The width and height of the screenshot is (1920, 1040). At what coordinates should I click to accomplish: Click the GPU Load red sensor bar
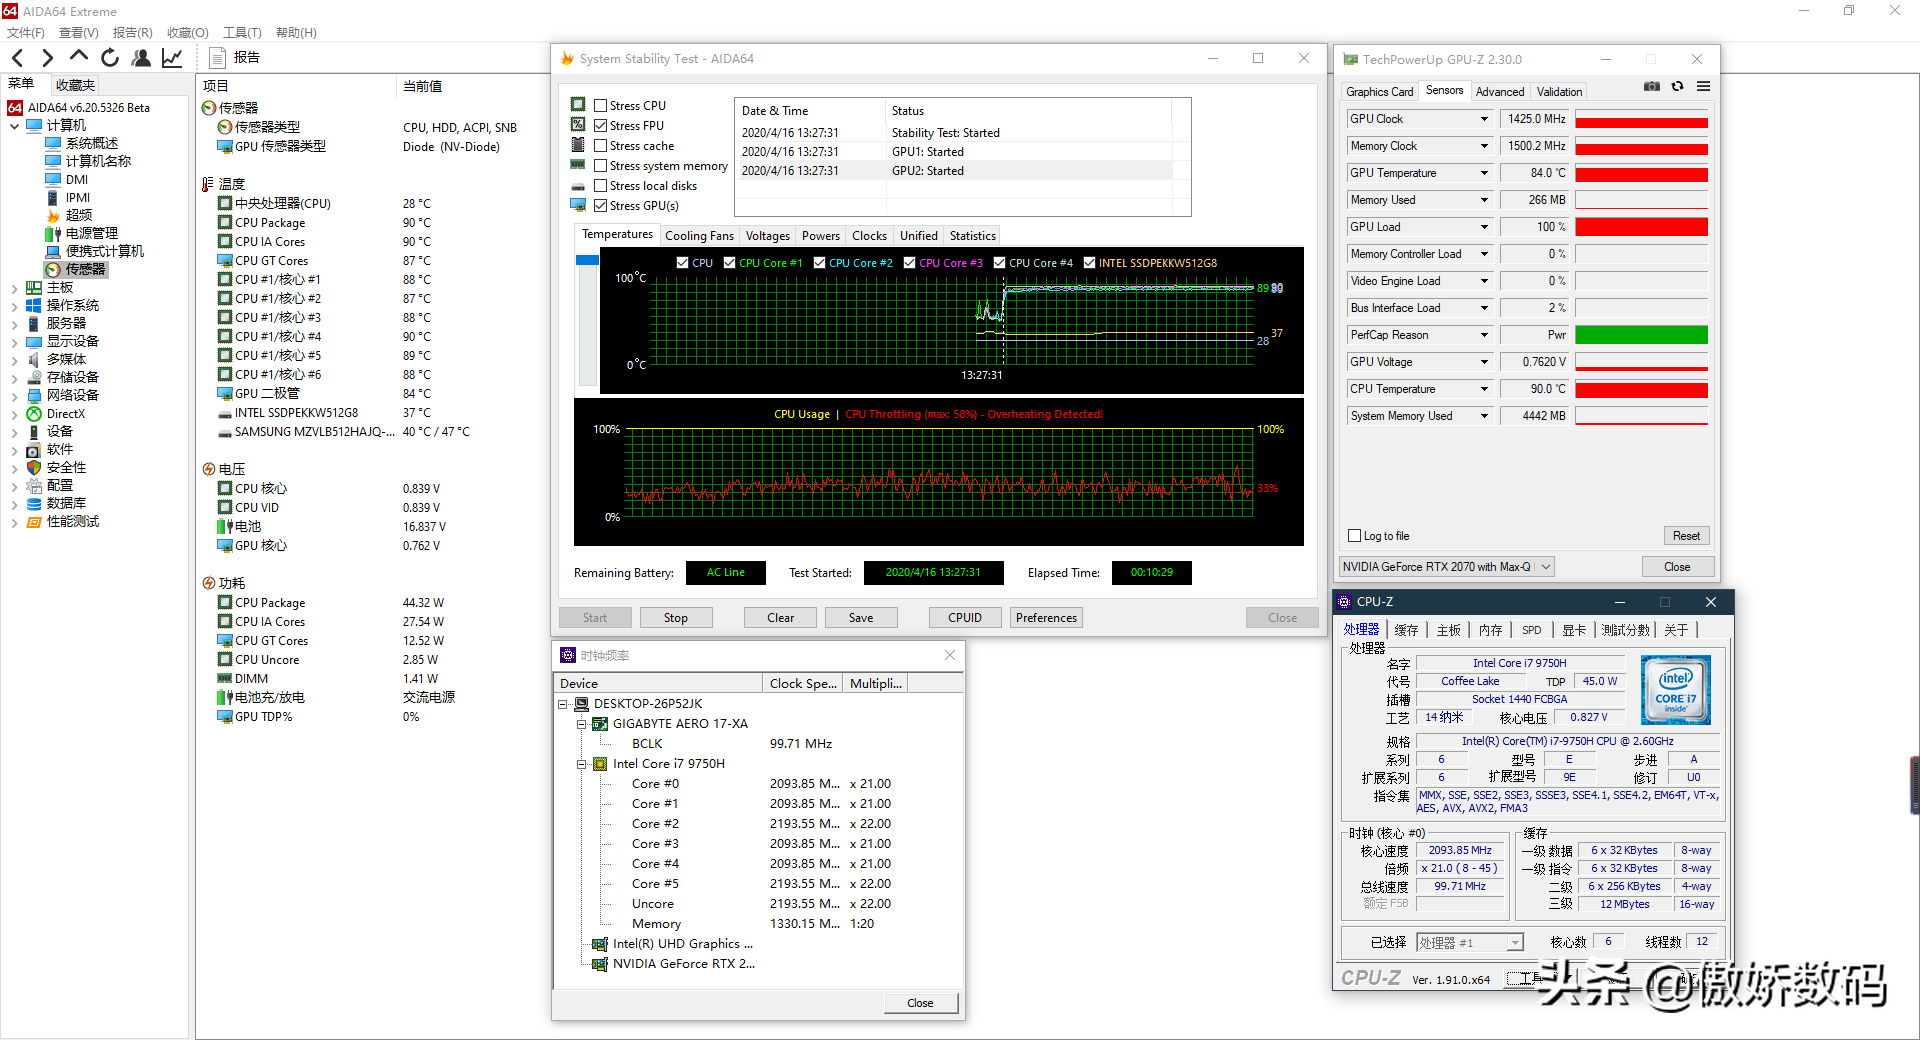1641,227
